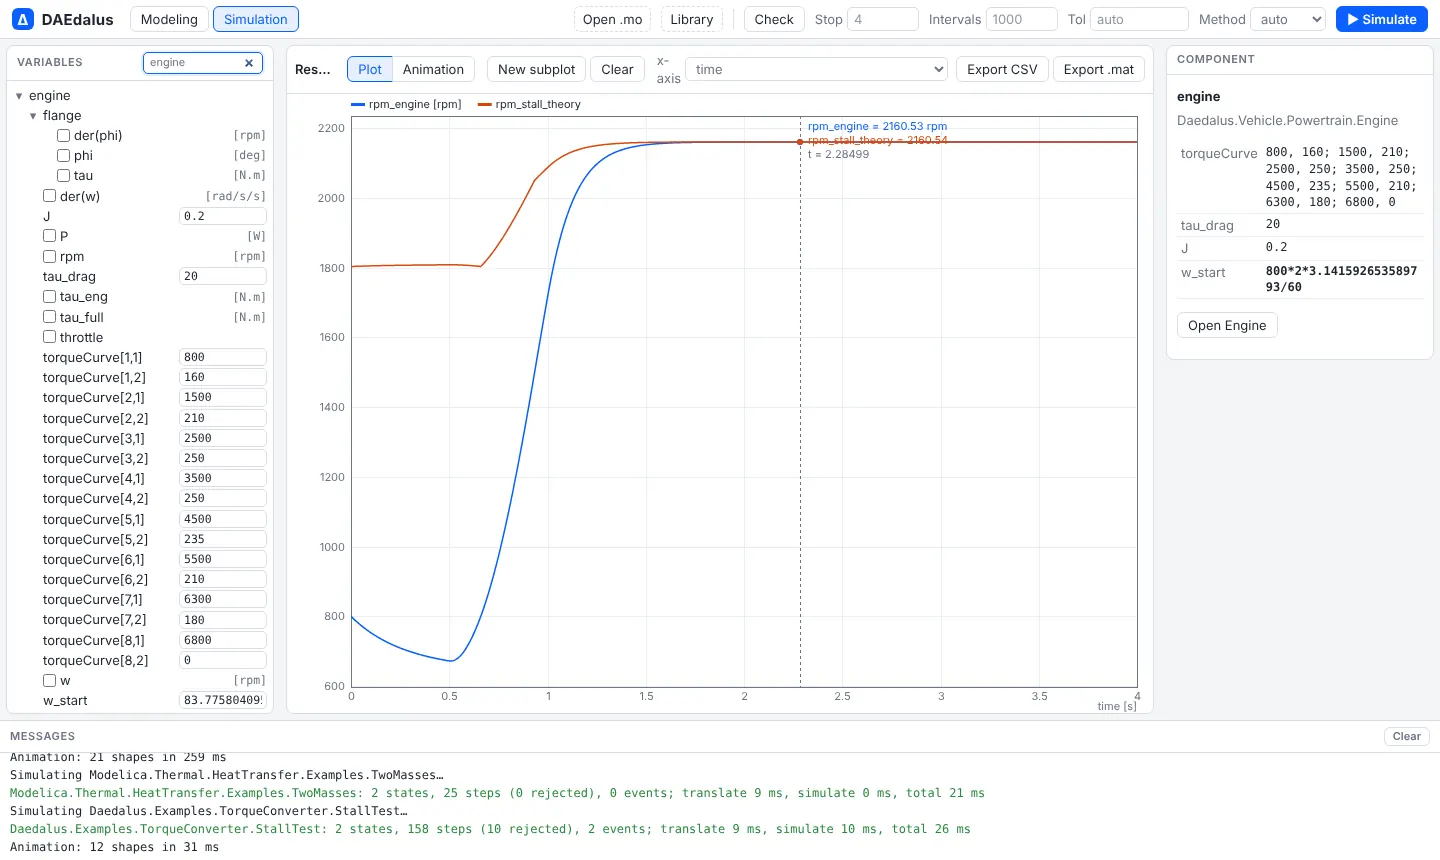Click the Open Engine button

click(x=1227, y=325)
